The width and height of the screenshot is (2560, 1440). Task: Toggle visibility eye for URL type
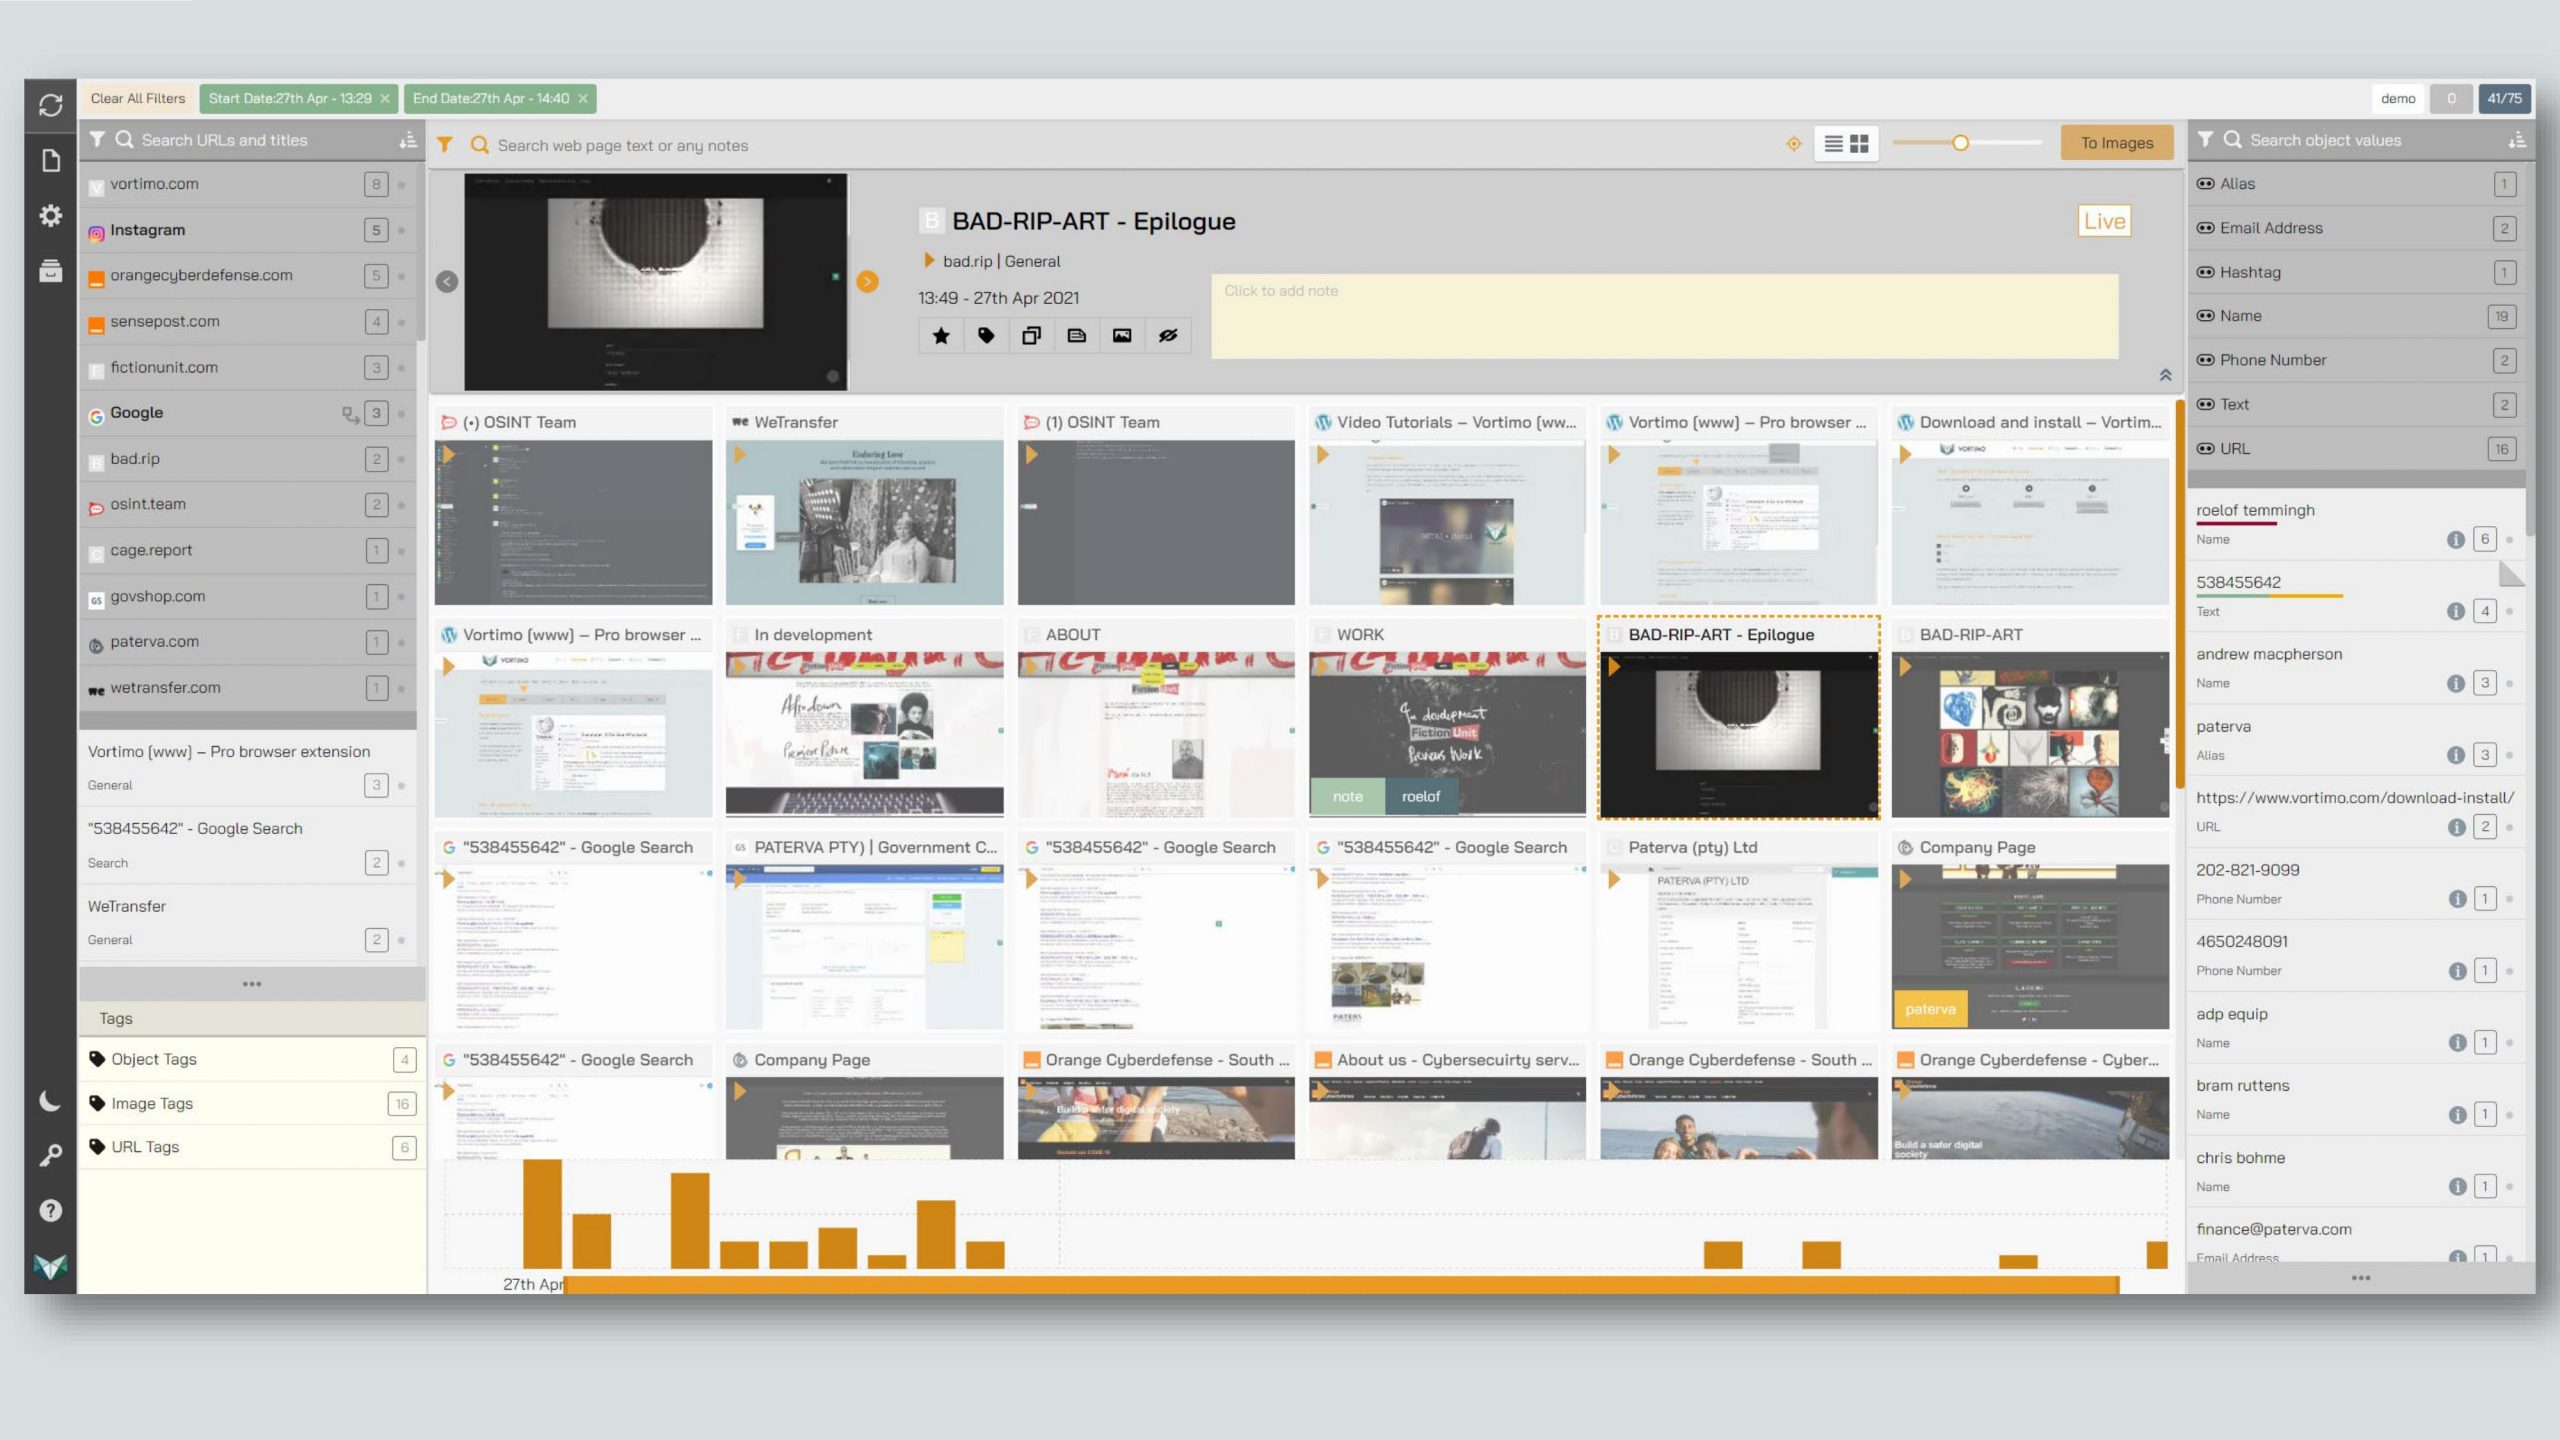[x=2205, y=449]
